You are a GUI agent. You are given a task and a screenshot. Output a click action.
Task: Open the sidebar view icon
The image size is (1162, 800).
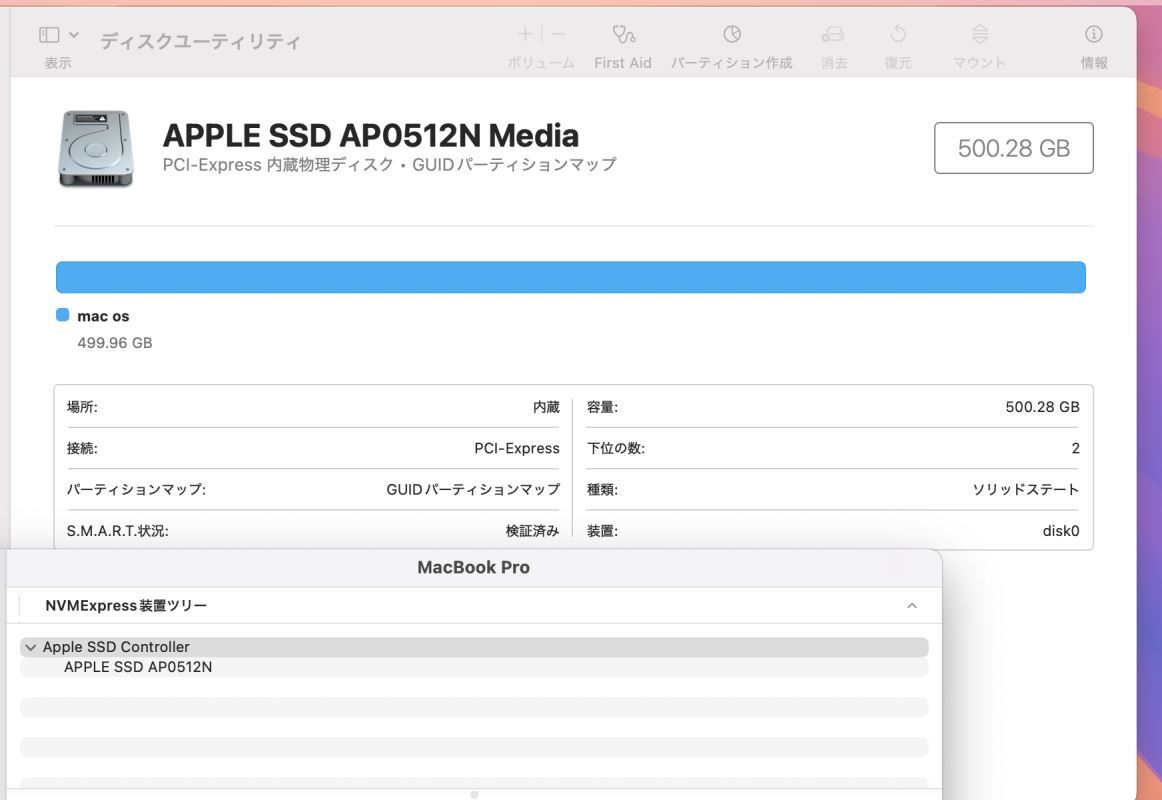pyautogui.click(x=49, y=35)
